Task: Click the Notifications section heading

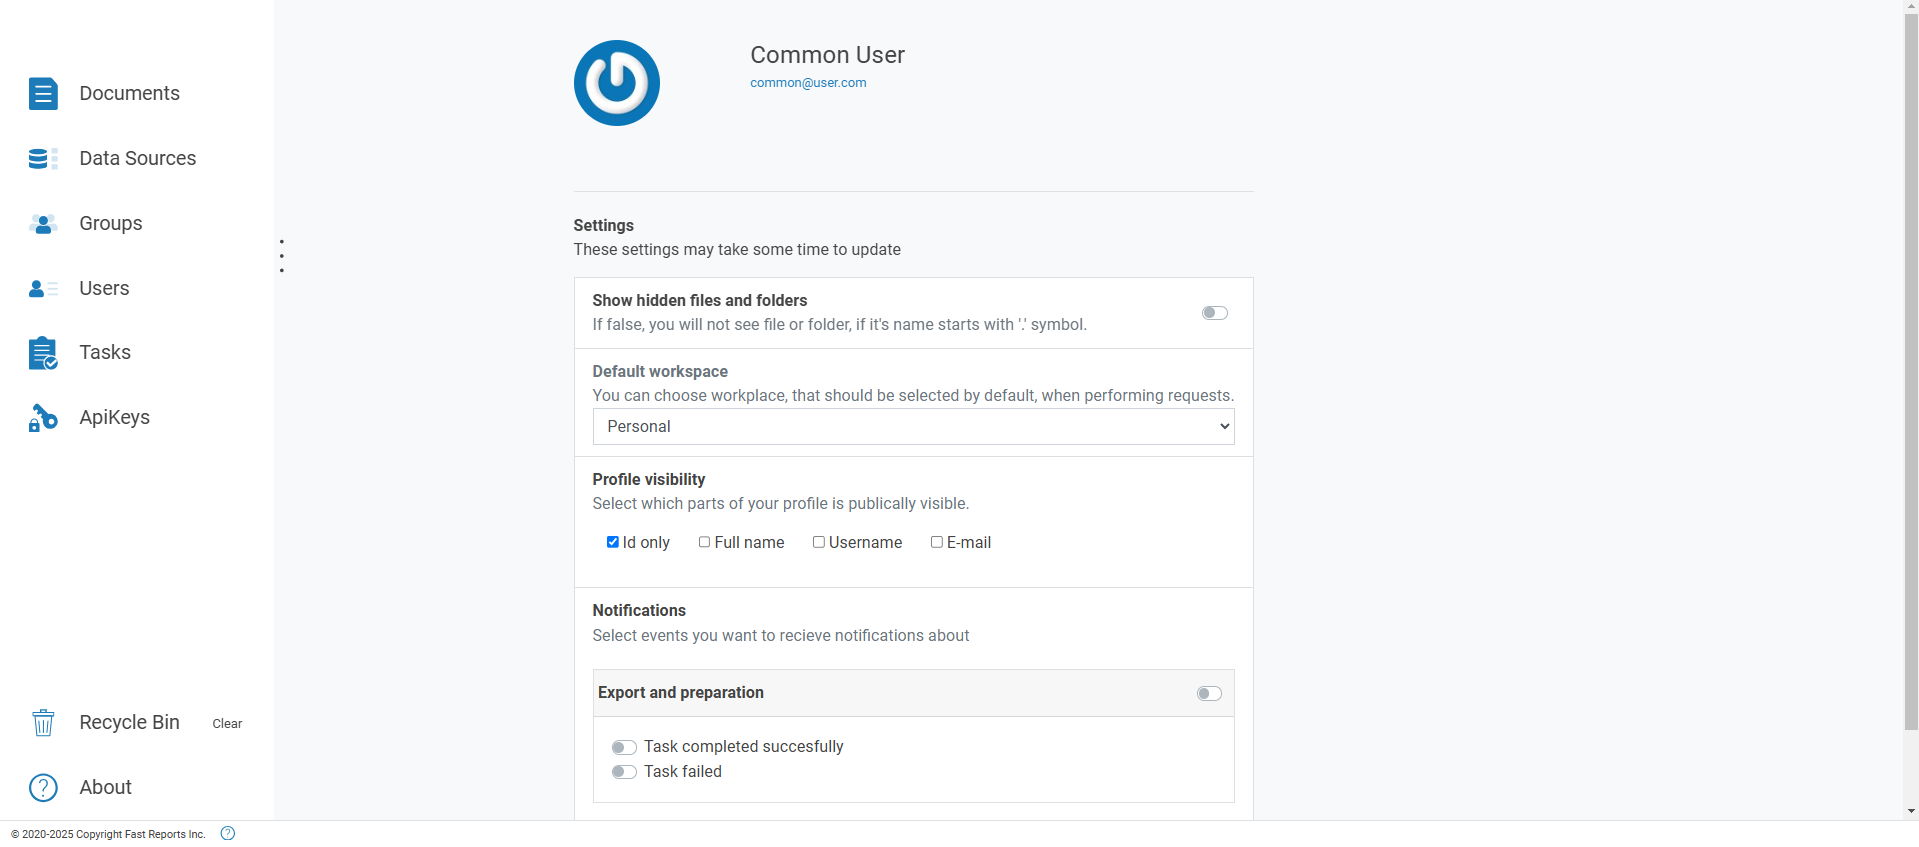Action: click(639, 611)
